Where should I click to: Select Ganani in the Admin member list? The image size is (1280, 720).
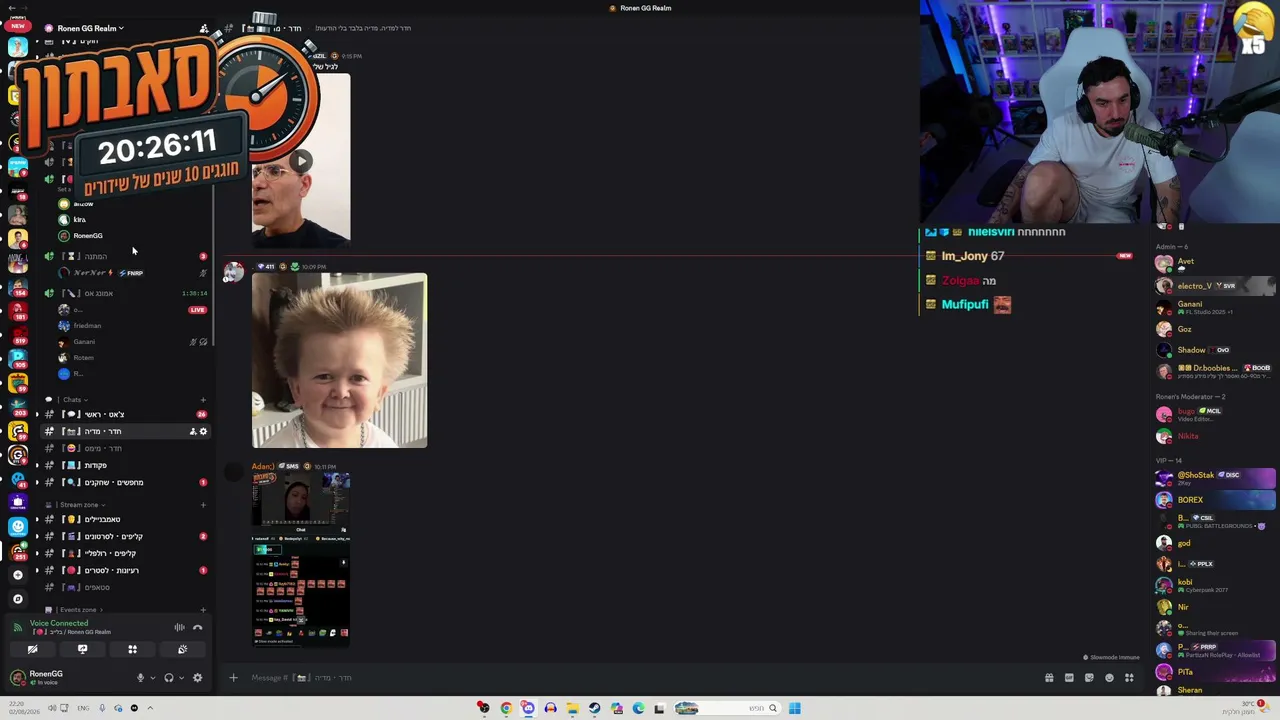tap(1215, 308)
